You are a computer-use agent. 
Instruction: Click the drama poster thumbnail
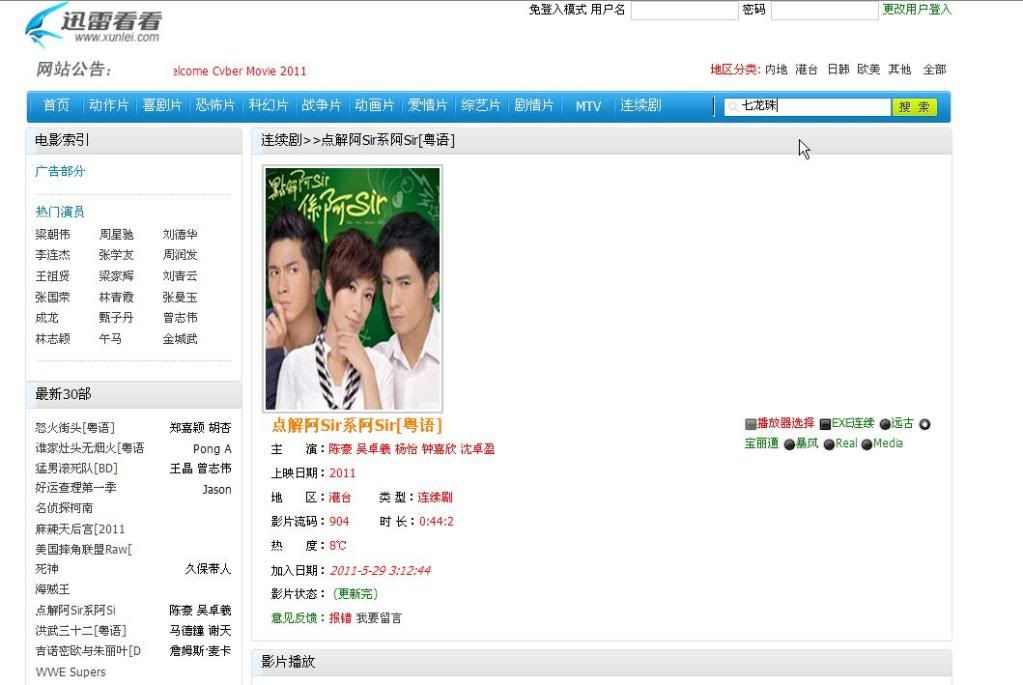[353, 289]
